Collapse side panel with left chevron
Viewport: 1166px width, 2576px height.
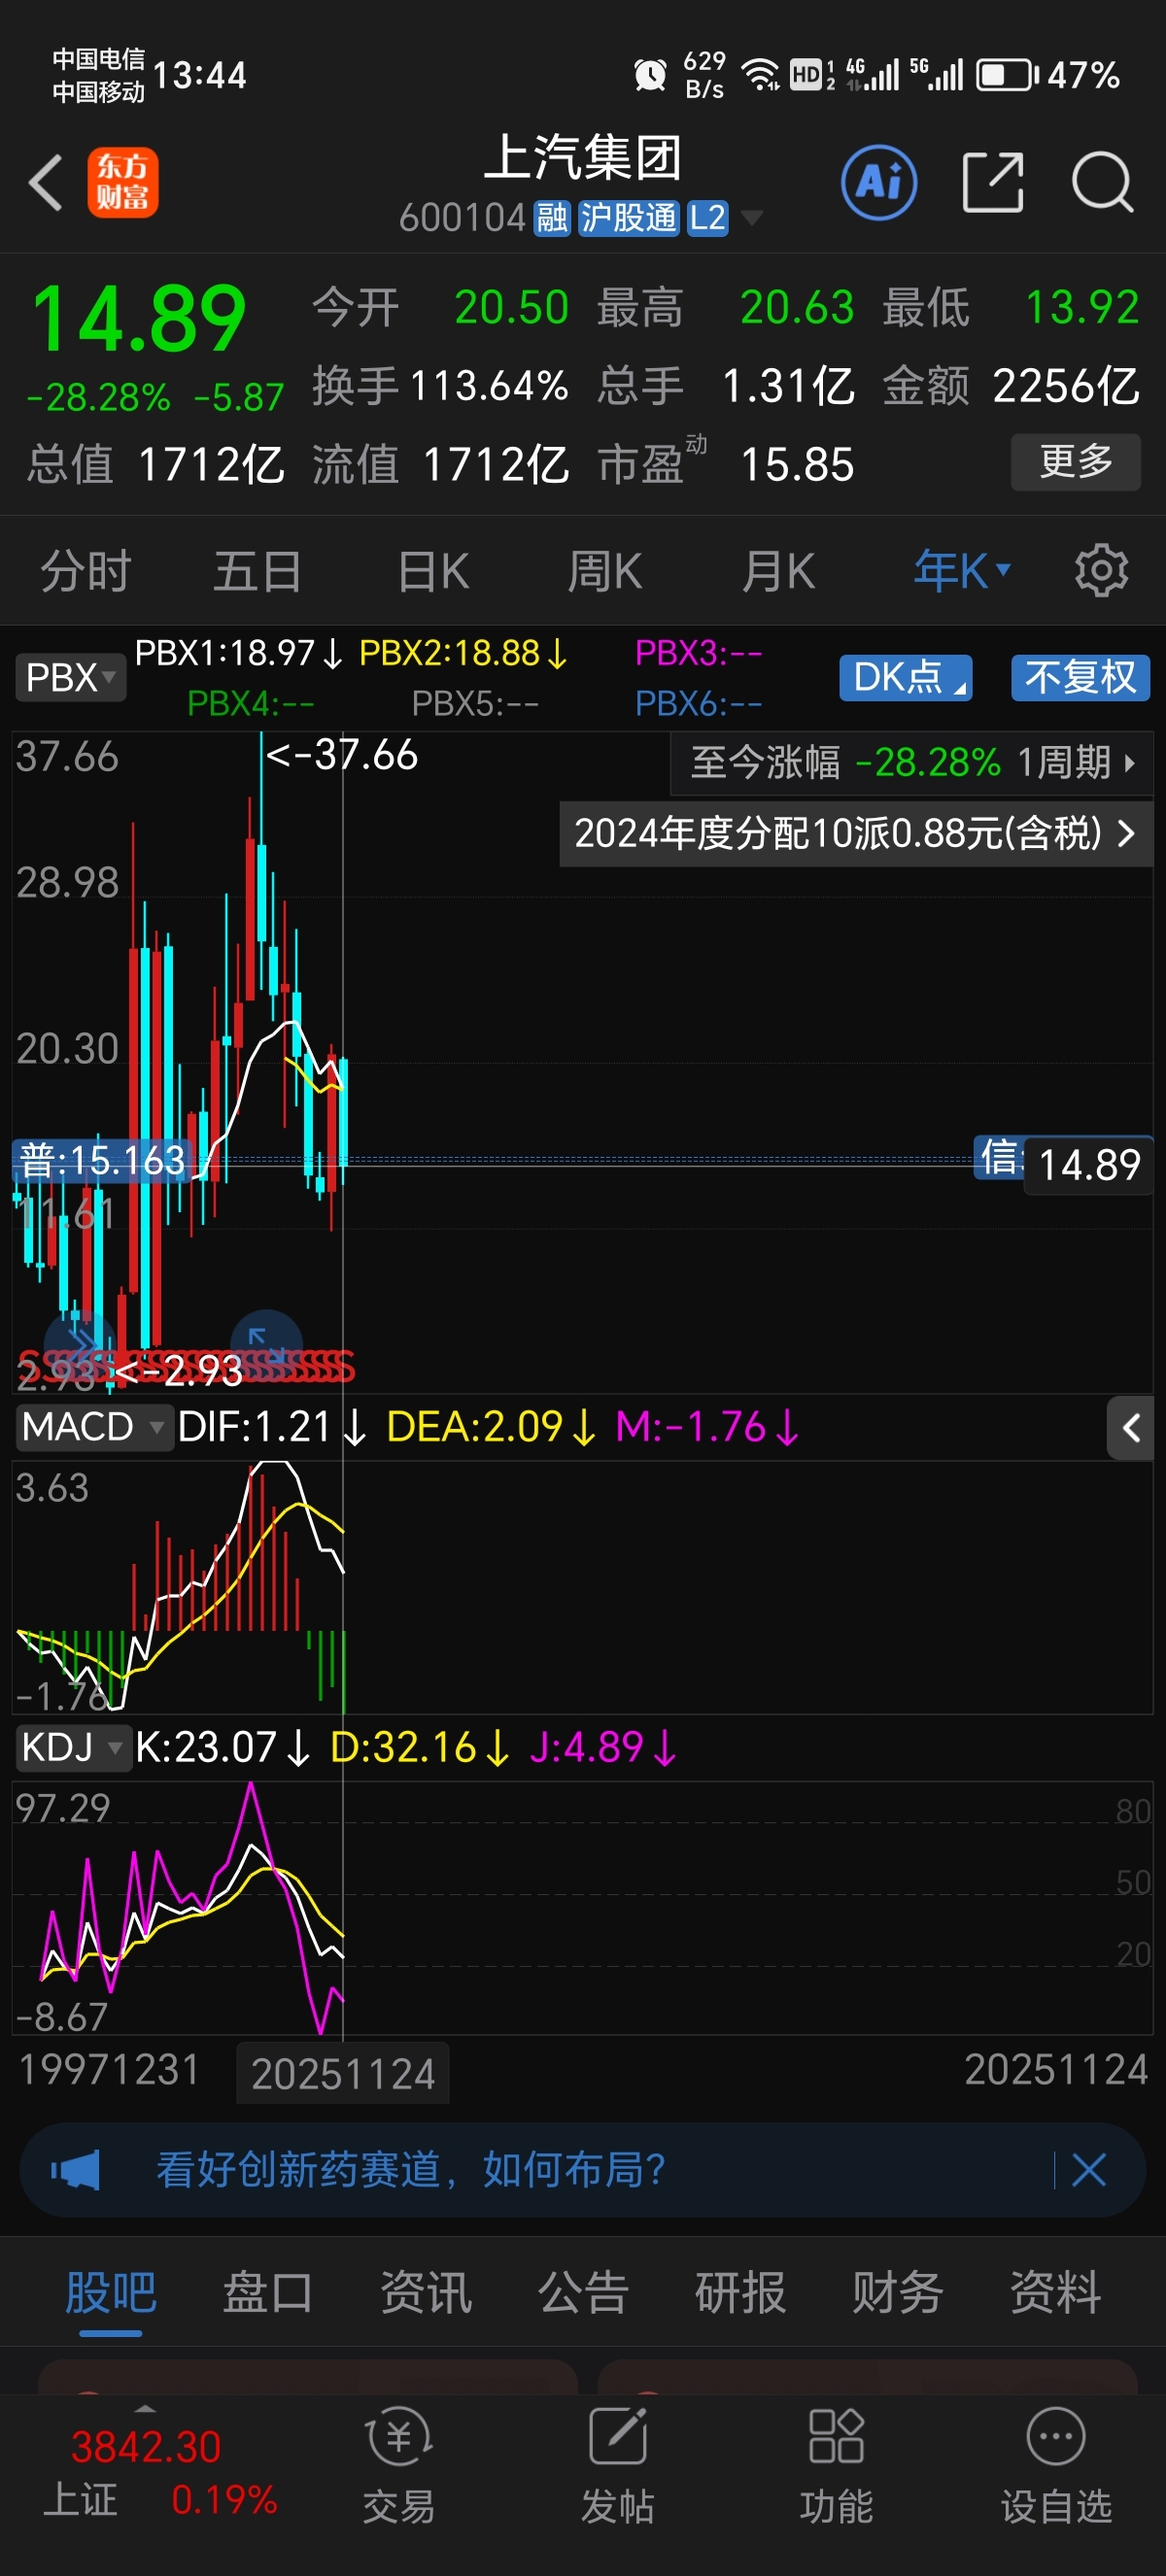(x=1131, y=1428)
